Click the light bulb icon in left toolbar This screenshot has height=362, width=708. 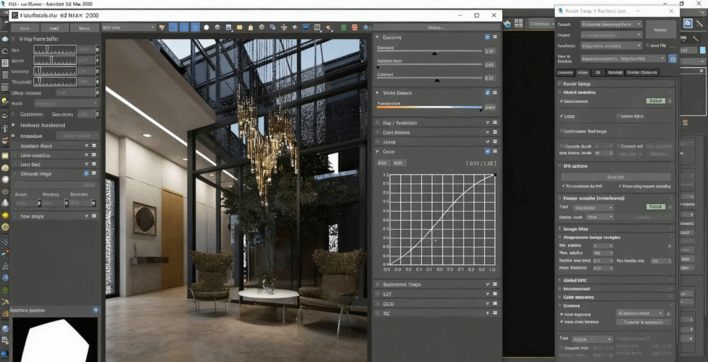(5, 101)
